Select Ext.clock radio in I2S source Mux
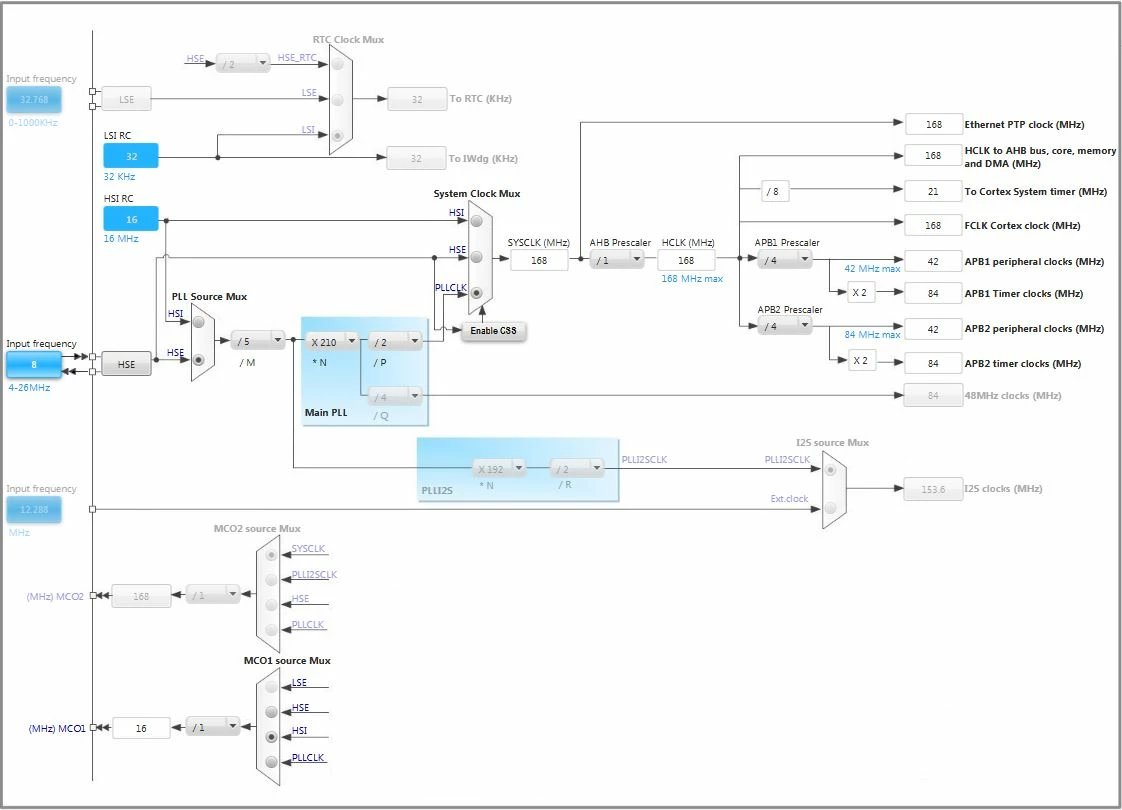Screen dimensions: 1122x810 (830, 508)
